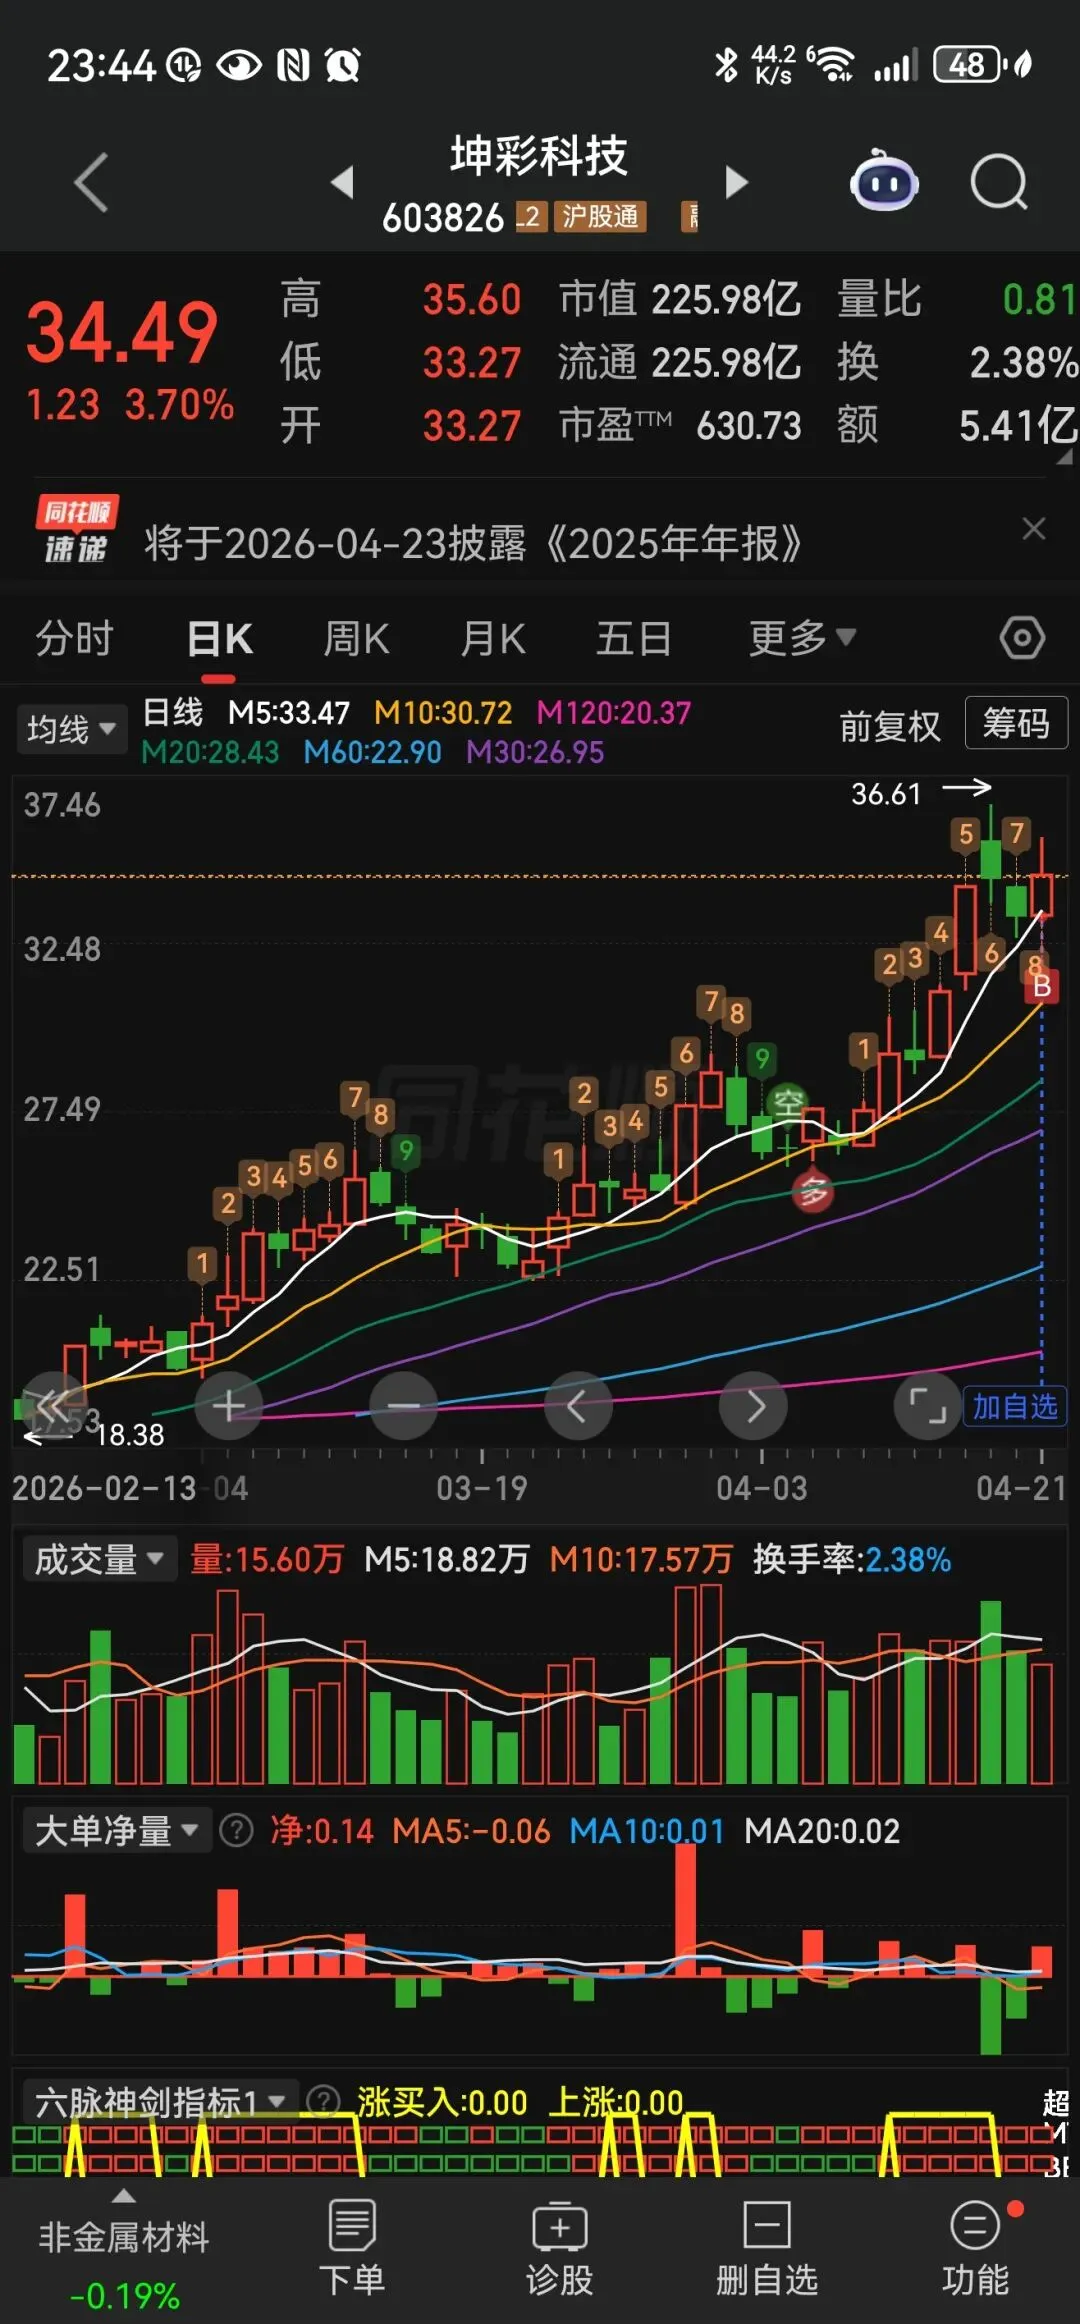Zoom in chart with plus button
This screenshot has height=2324, width=1080.
[229, 1406]
